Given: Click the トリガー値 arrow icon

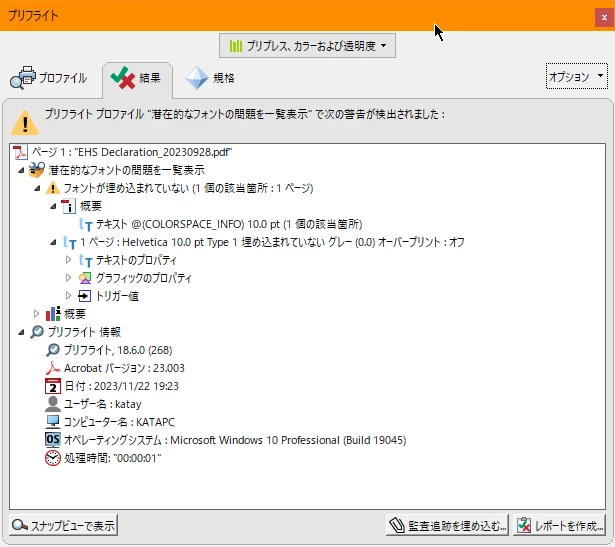Looking at the screenshot, I should [x=84, y=296].
